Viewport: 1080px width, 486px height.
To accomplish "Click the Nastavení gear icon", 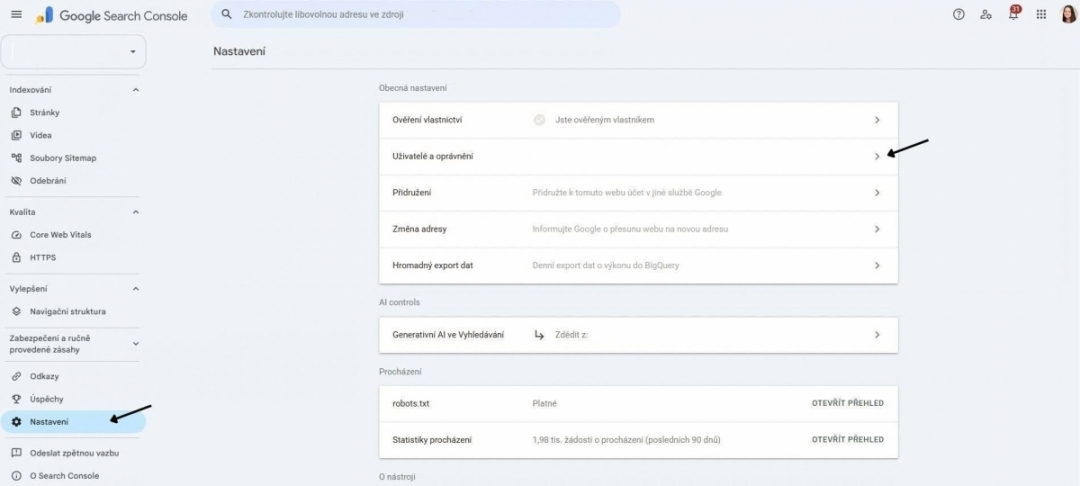I will (17, 422).
